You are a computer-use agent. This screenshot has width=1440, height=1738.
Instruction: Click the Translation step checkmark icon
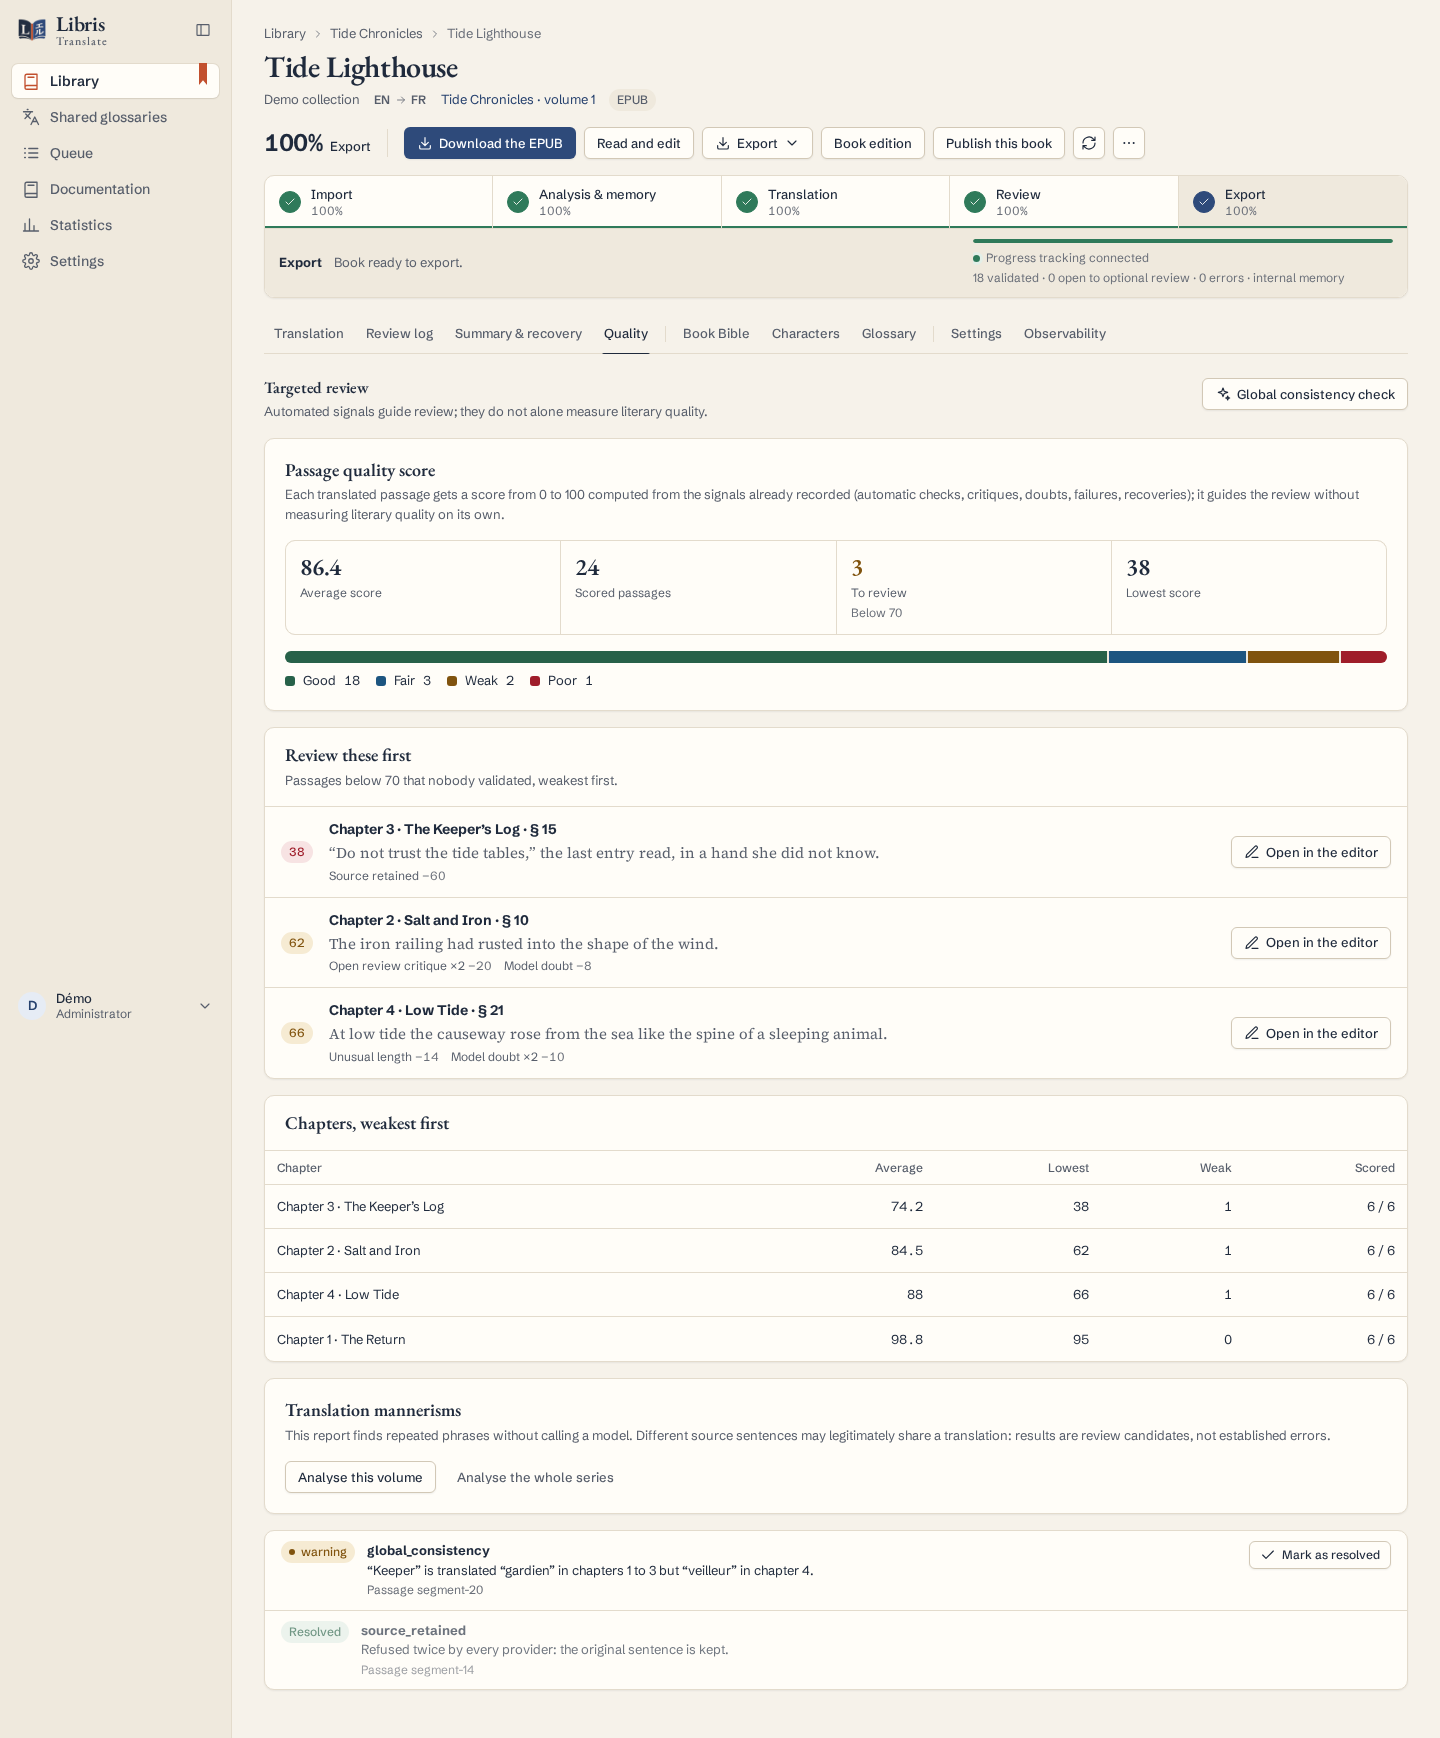point(747,202)
